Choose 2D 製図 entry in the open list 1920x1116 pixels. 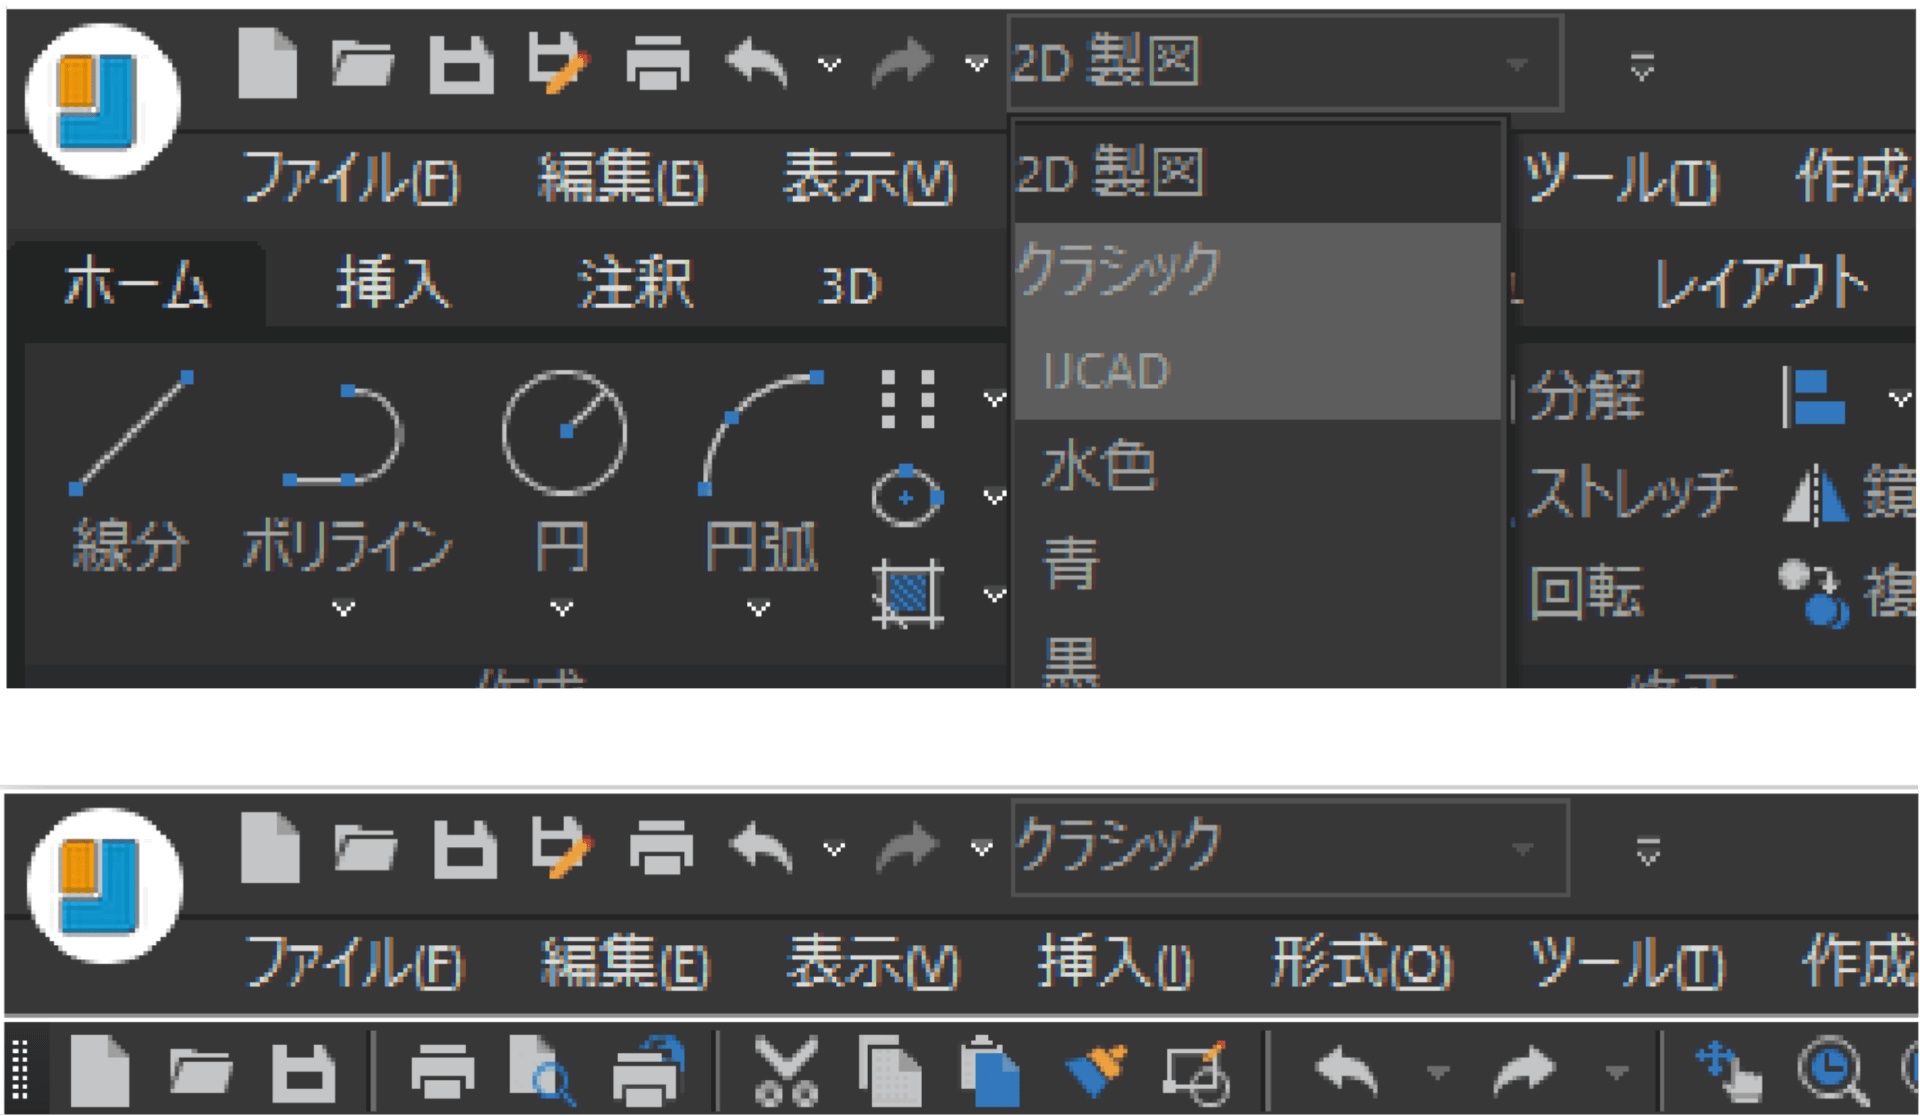tap(1257, 173)
